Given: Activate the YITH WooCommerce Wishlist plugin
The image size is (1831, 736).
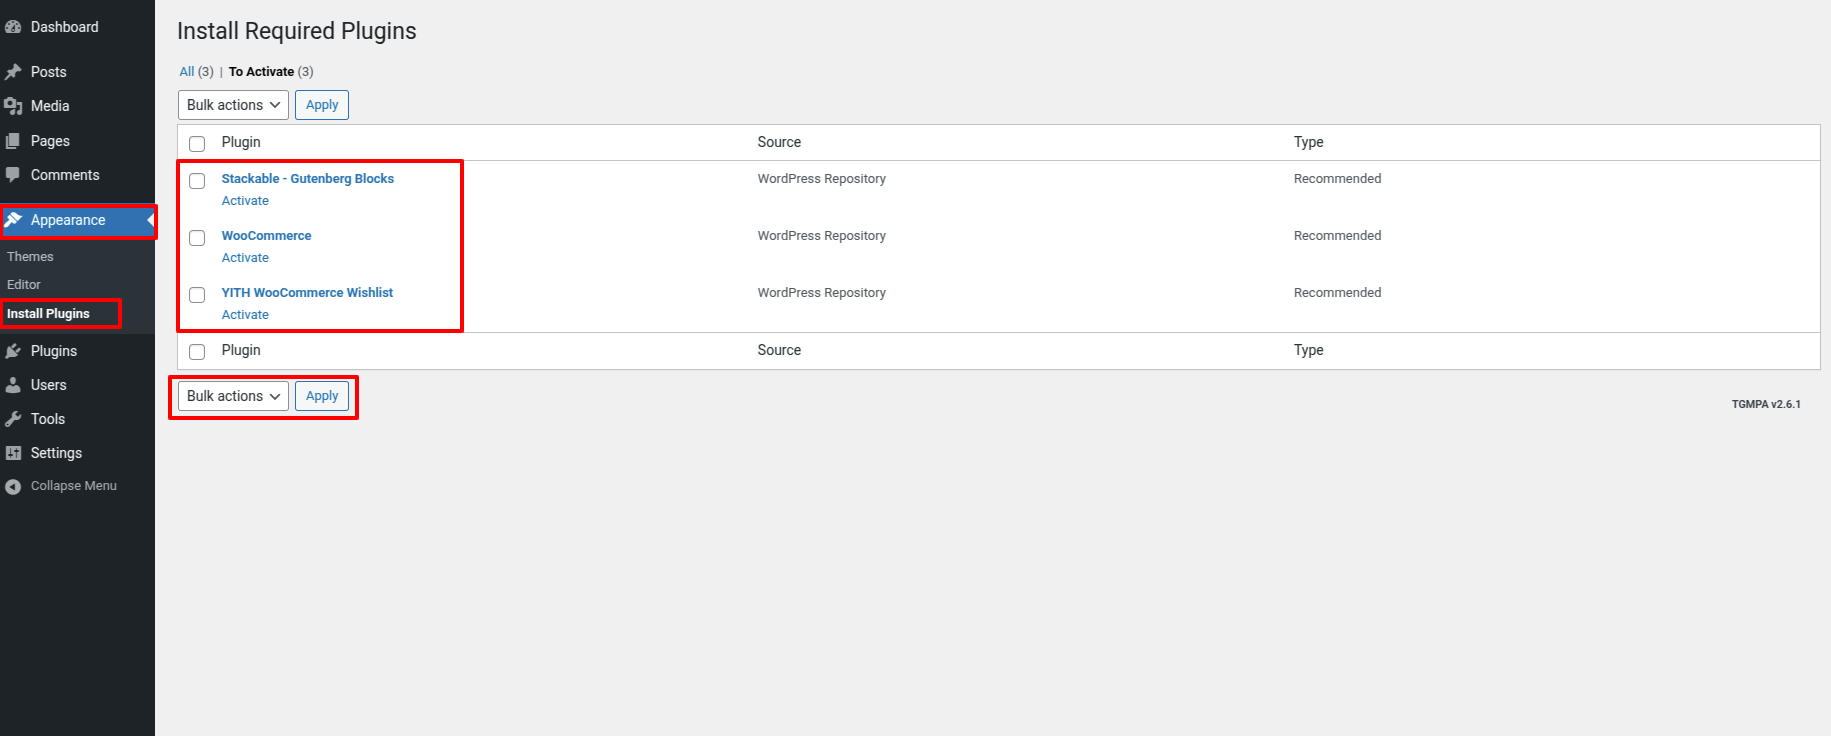Looking at the screenshot, I should 245,315.
